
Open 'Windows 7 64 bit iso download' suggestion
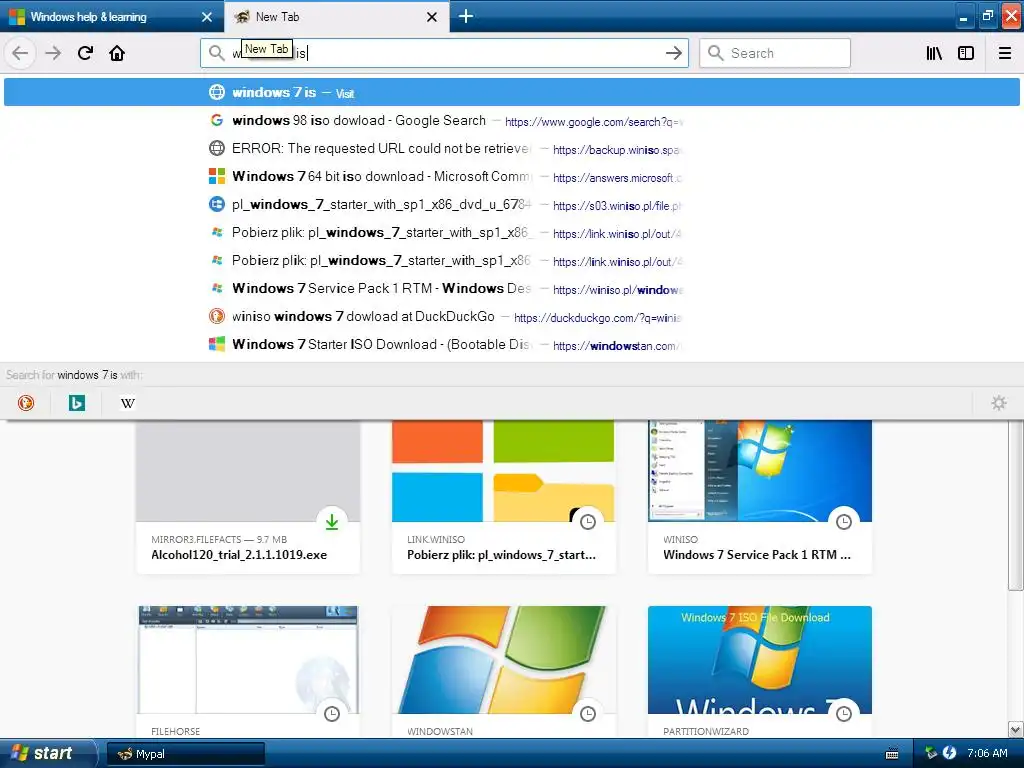(511, 176)
